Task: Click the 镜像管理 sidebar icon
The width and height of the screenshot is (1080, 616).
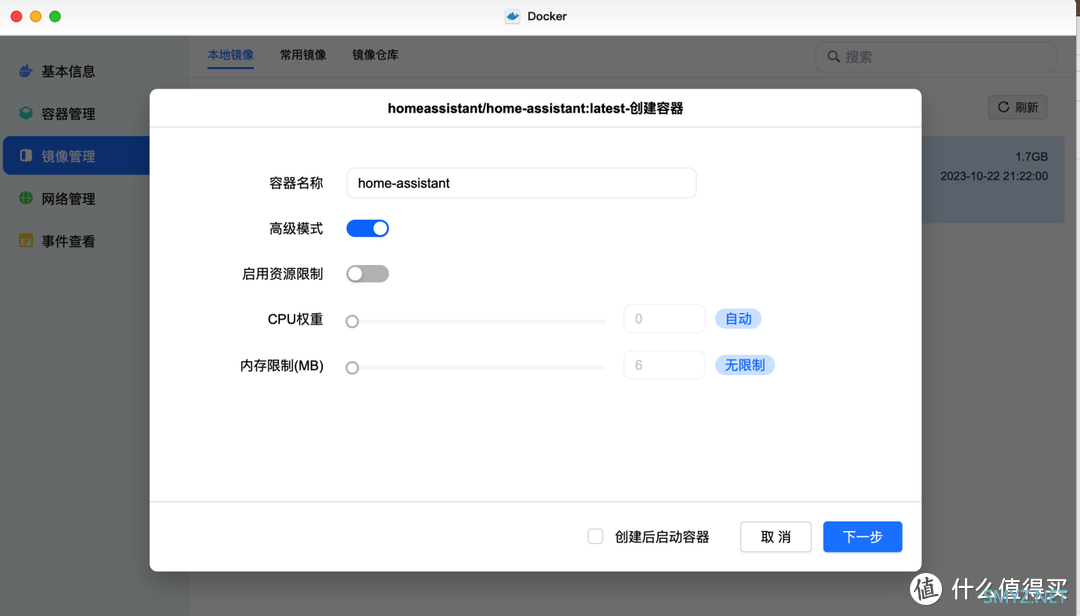Action: [x=25, y=156]
